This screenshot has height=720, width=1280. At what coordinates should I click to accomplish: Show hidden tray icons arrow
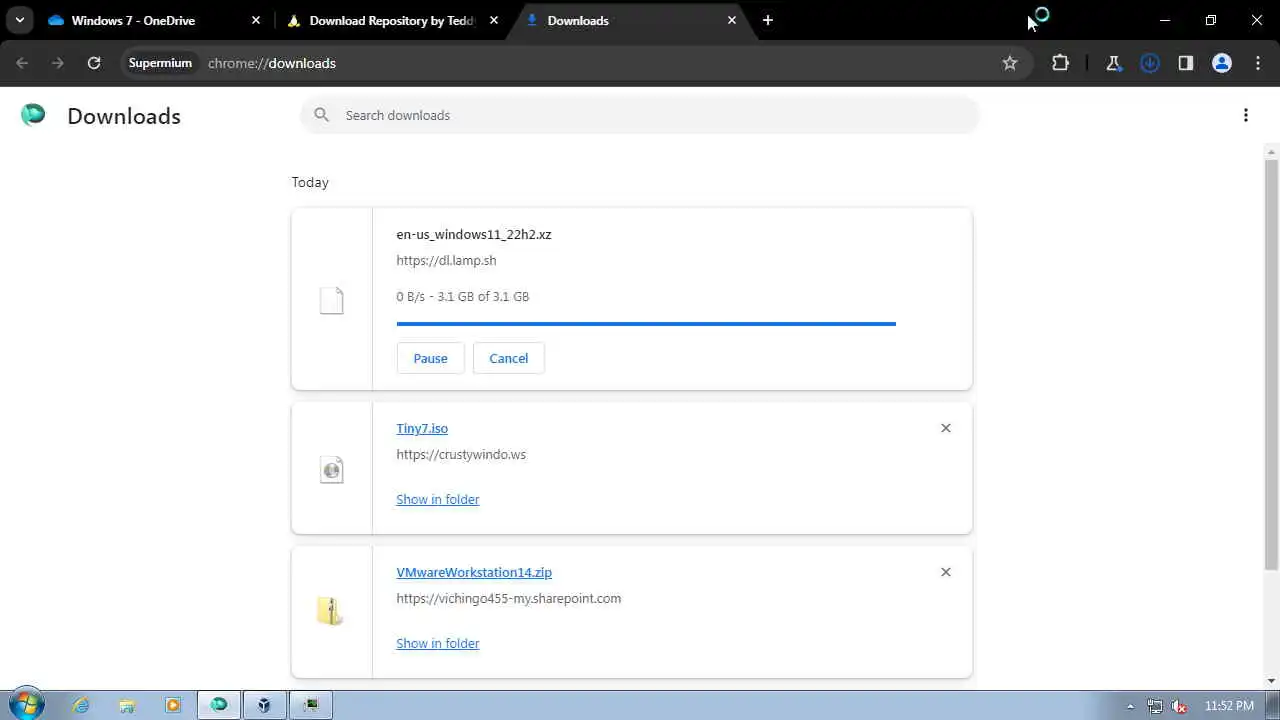(1130, 705)
